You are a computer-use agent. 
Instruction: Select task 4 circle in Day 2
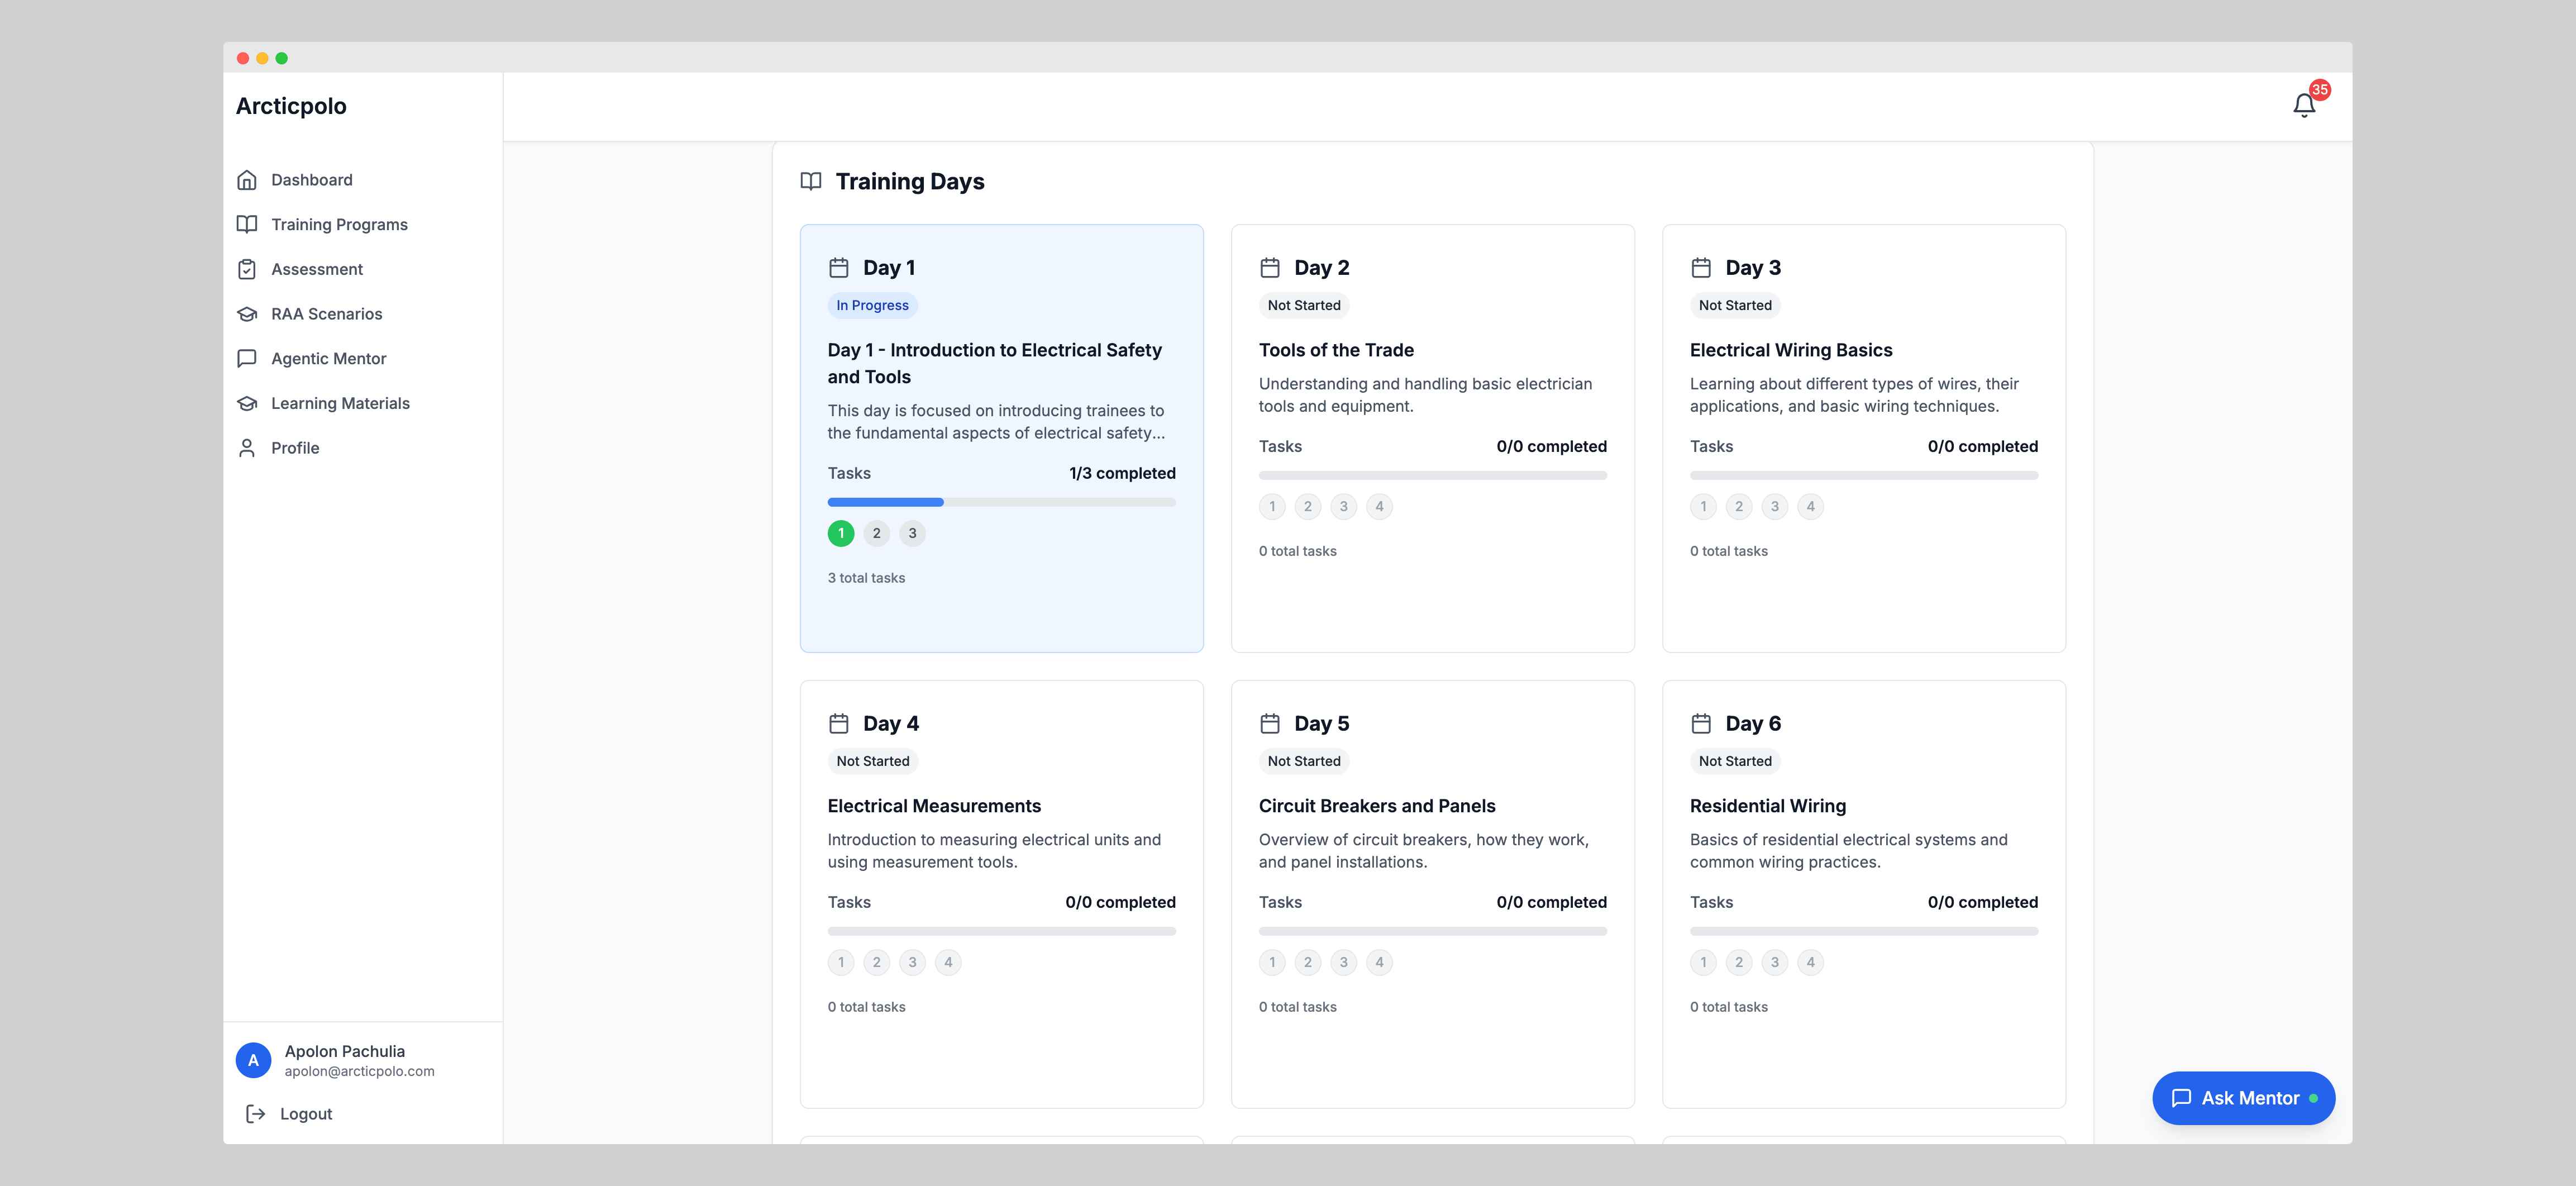(x=1379, y=506)
